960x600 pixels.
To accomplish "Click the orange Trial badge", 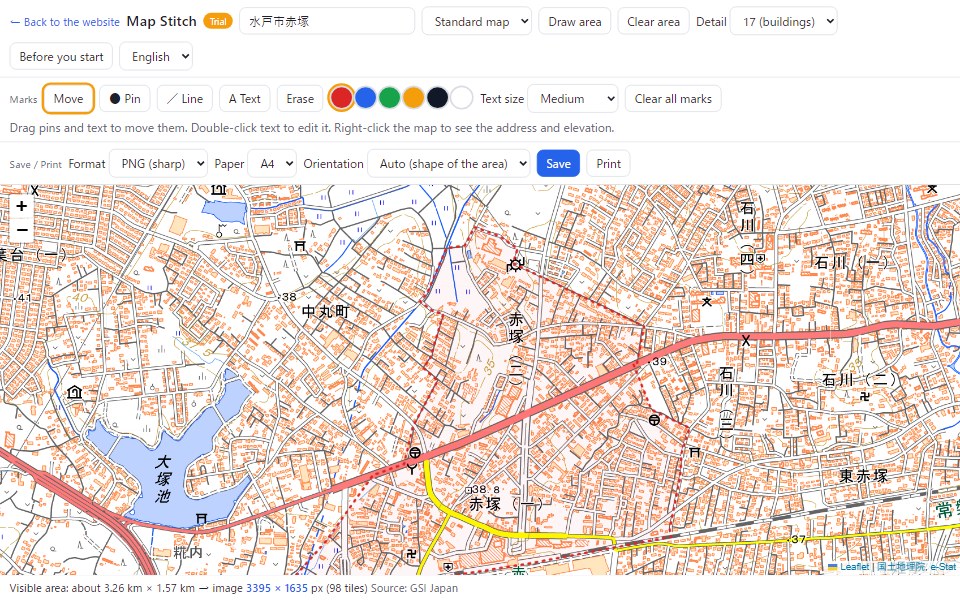I will tap(218, 21).
